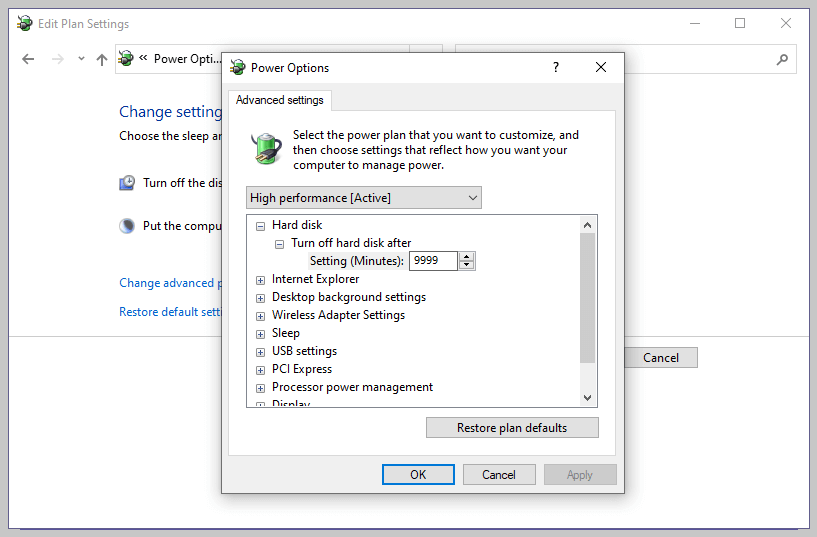
Task: Click the Power Options address bar icon
Action: coord(126,58)
